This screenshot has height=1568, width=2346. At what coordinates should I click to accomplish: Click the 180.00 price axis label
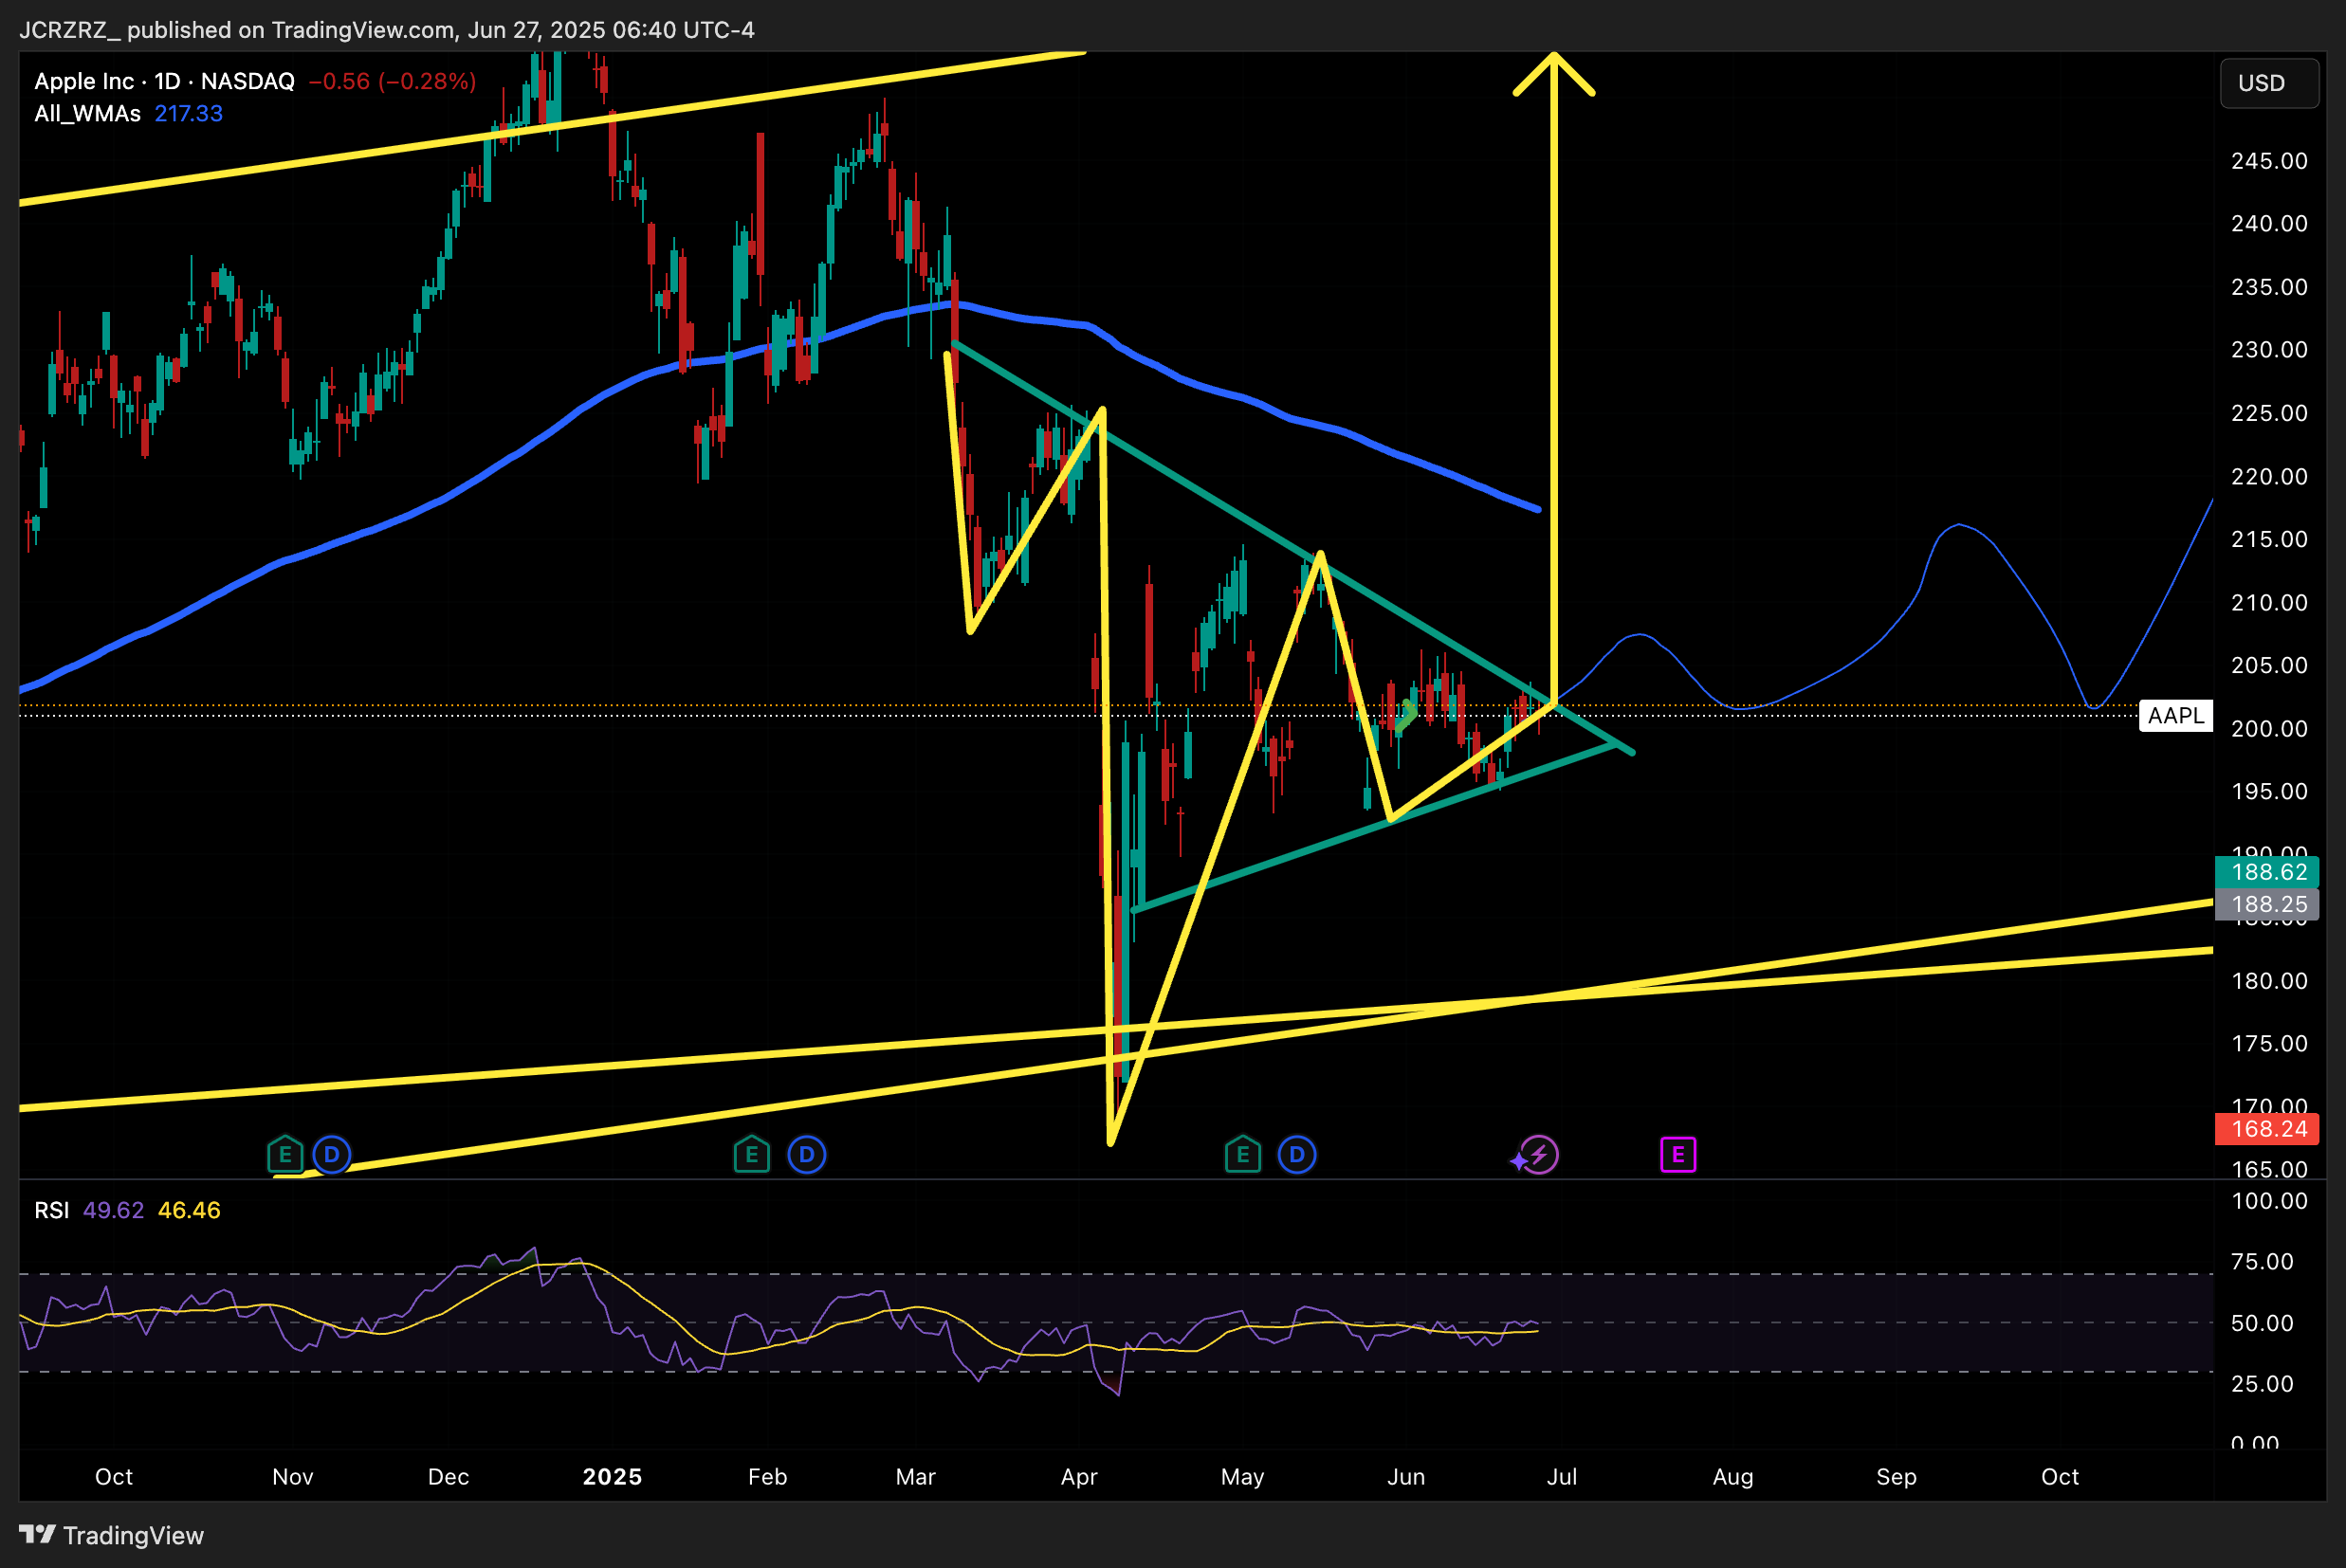[2269, 980]
